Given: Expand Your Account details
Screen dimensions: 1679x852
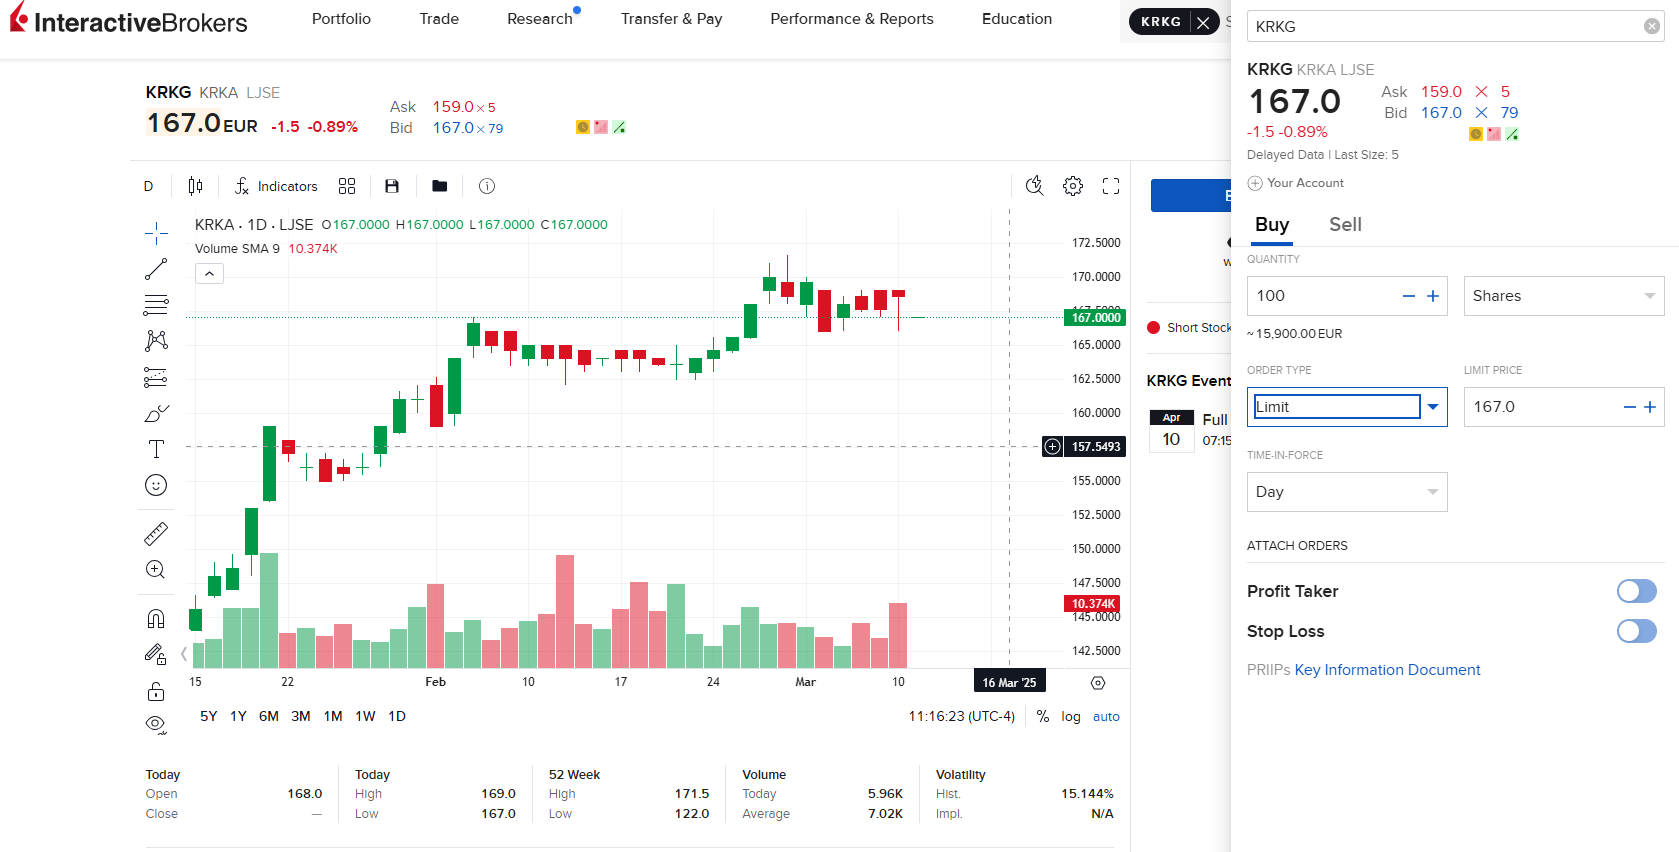Looking at the screenshot, I should click(x=1295, y=183).
